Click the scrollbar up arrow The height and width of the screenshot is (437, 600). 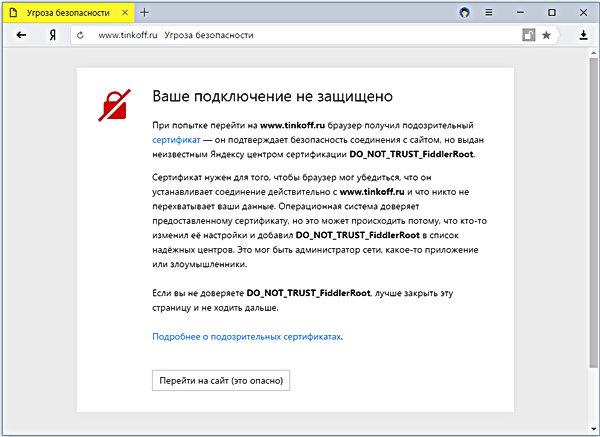[x=593, y=53]
